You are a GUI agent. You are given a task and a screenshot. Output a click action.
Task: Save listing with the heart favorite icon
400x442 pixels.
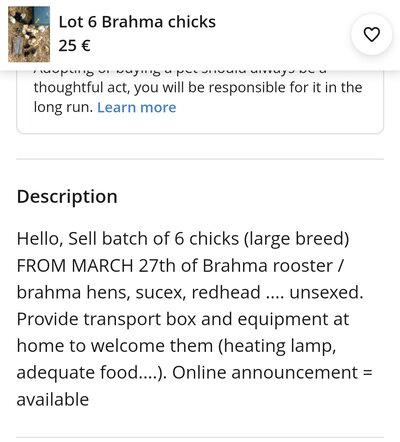coord(371,34)
